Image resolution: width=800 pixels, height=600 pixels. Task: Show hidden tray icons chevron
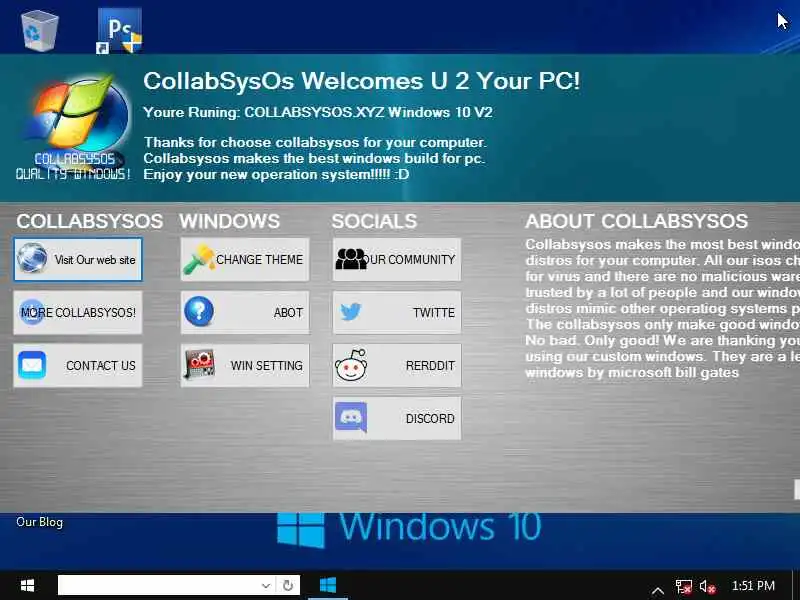658,591
